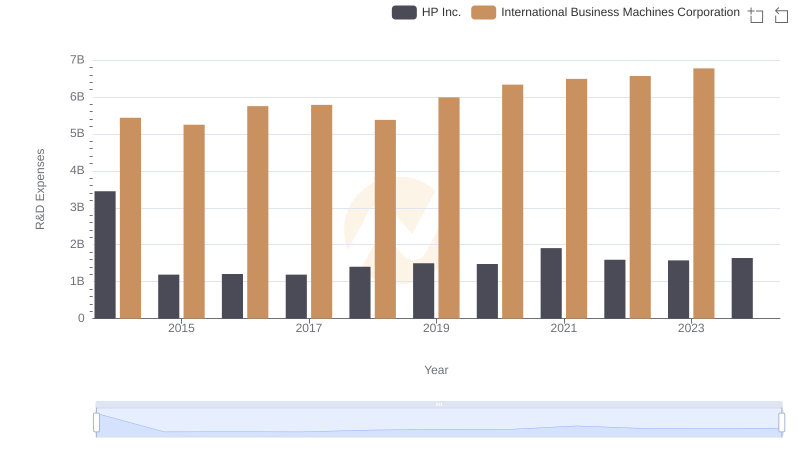Click the IBM bar for 2023
The image size is (800, 461).
click(x=704, y=193)
